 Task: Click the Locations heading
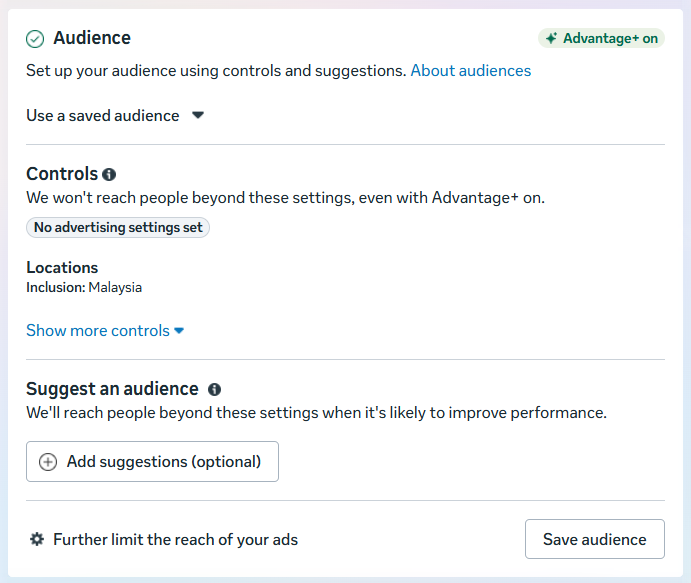click(x=62, y=267)
